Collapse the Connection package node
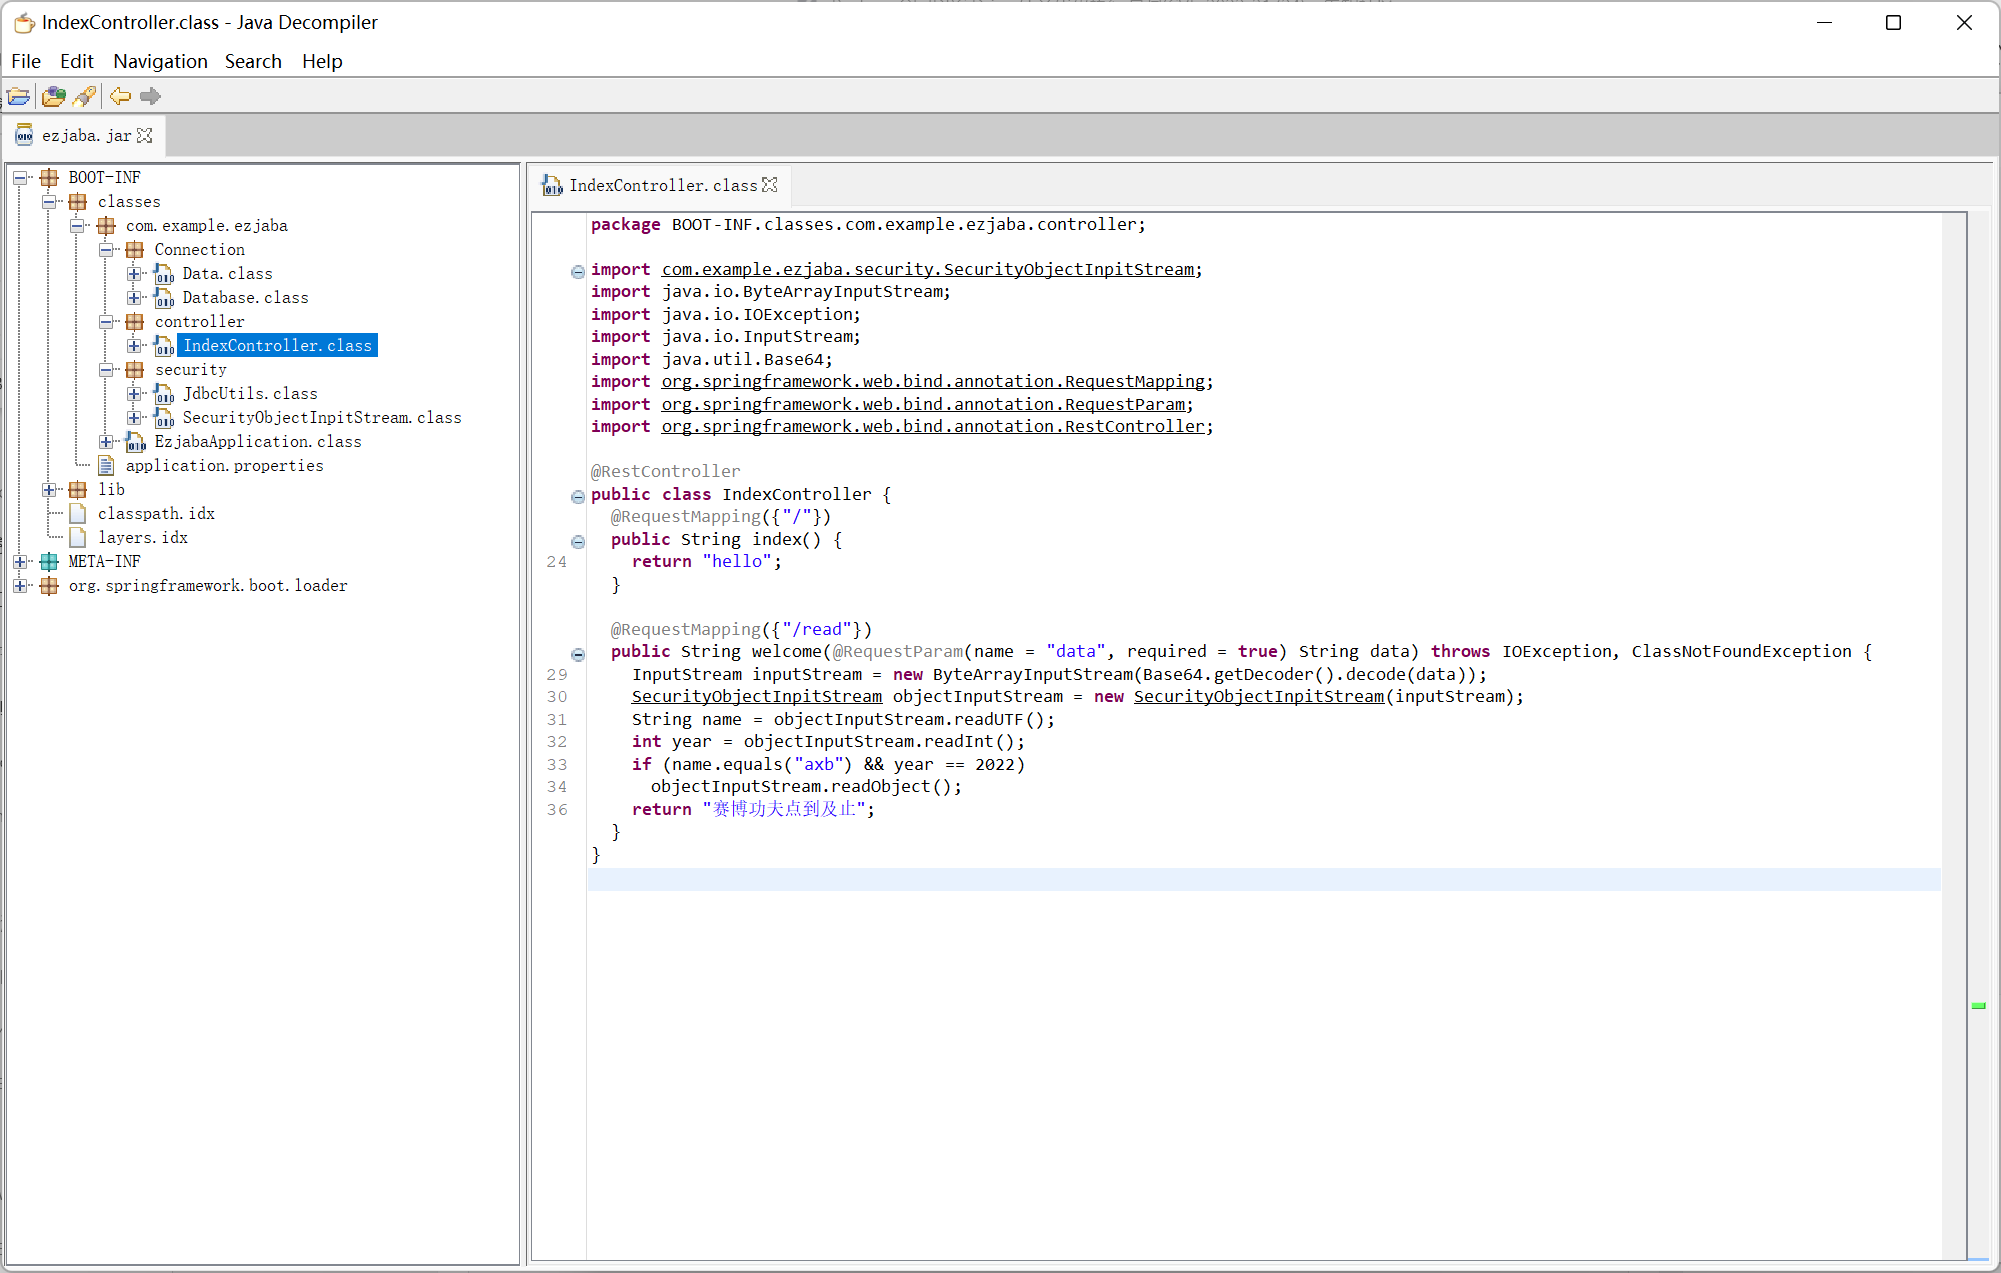Viewport: 2001px width, 1273px height. pos(106,250)
